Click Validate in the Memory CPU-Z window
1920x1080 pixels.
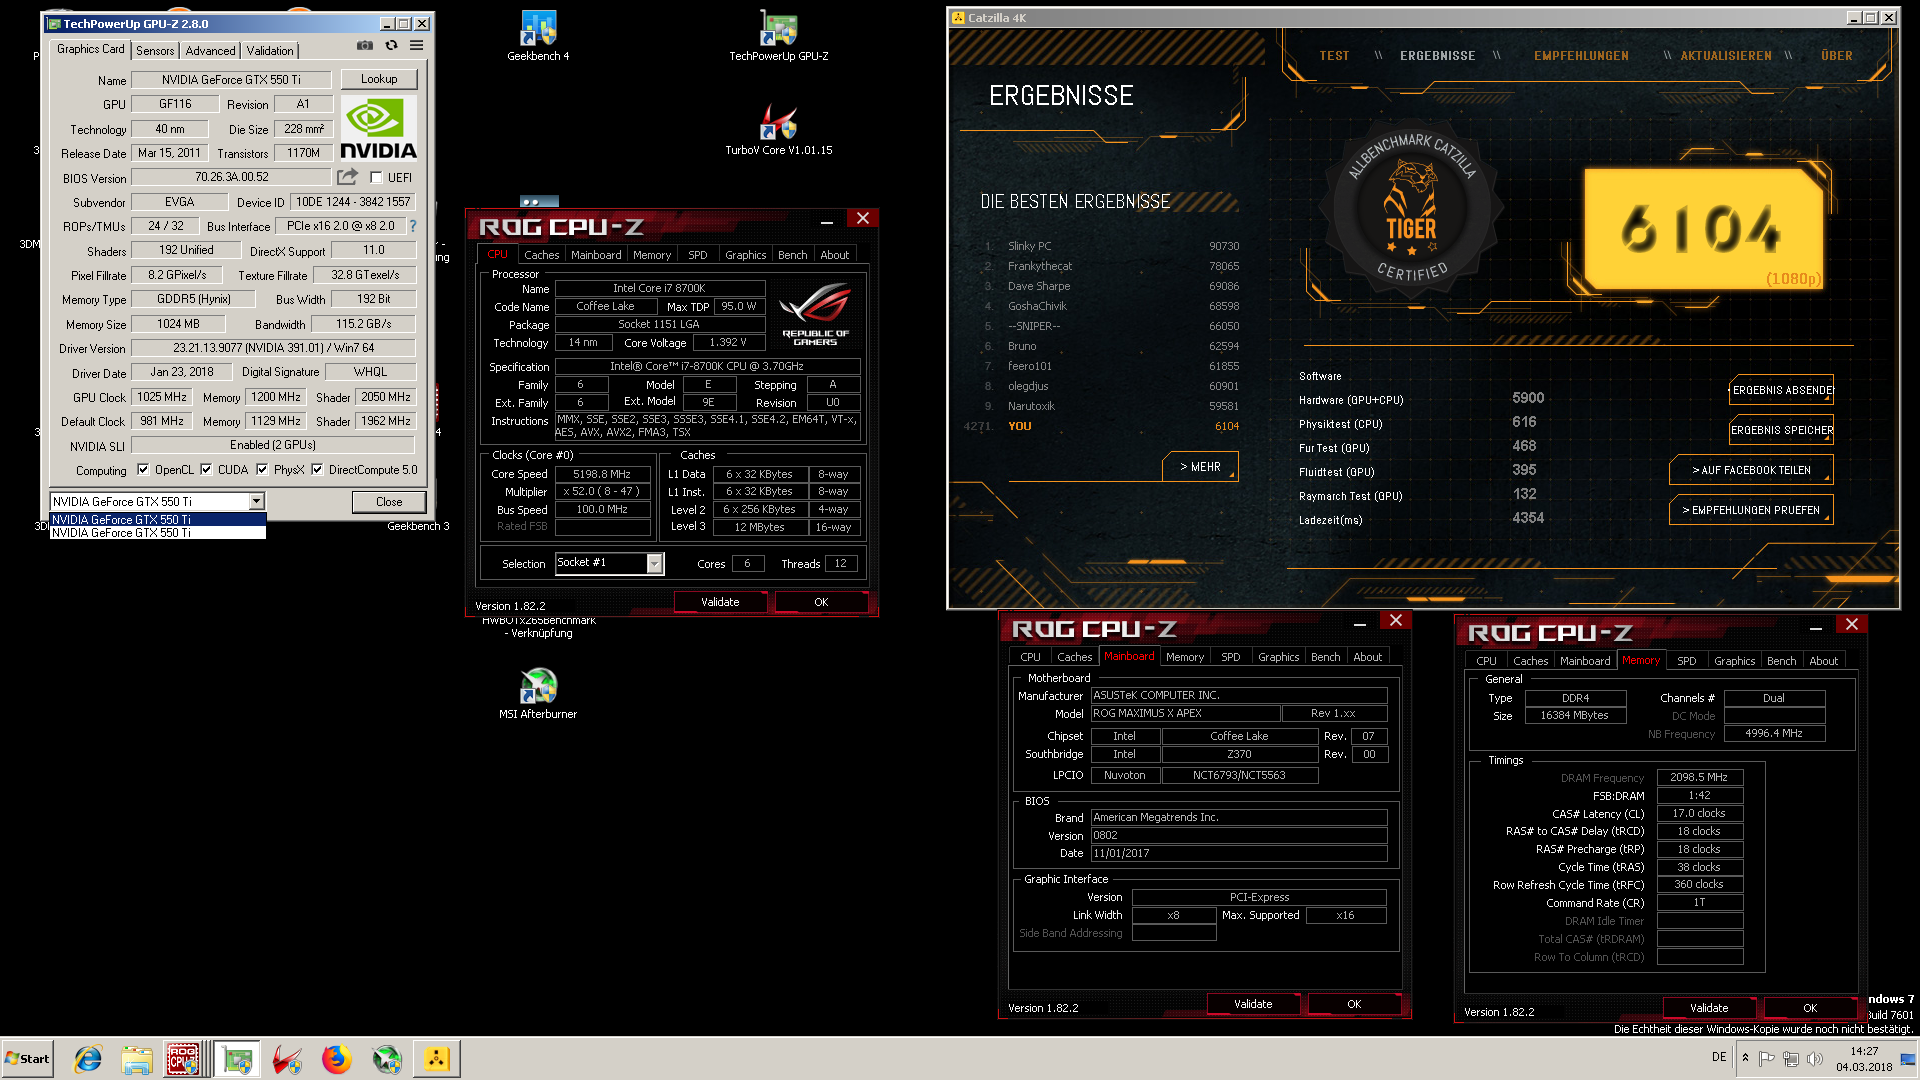(x=1708, y=1008)
